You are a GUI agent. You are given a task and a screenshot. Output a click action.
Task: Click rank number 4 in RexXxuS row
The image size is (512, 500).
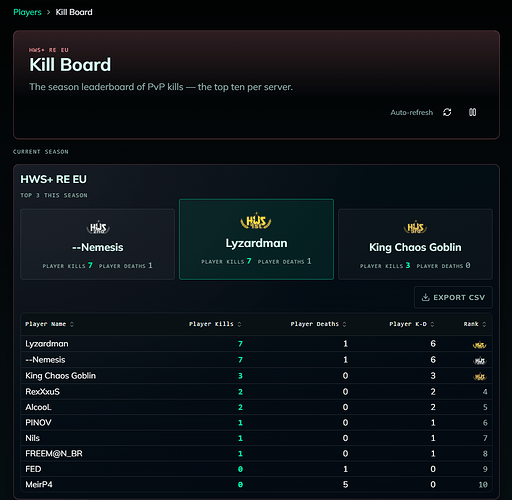pyautogui.click(x=485, y=392)
